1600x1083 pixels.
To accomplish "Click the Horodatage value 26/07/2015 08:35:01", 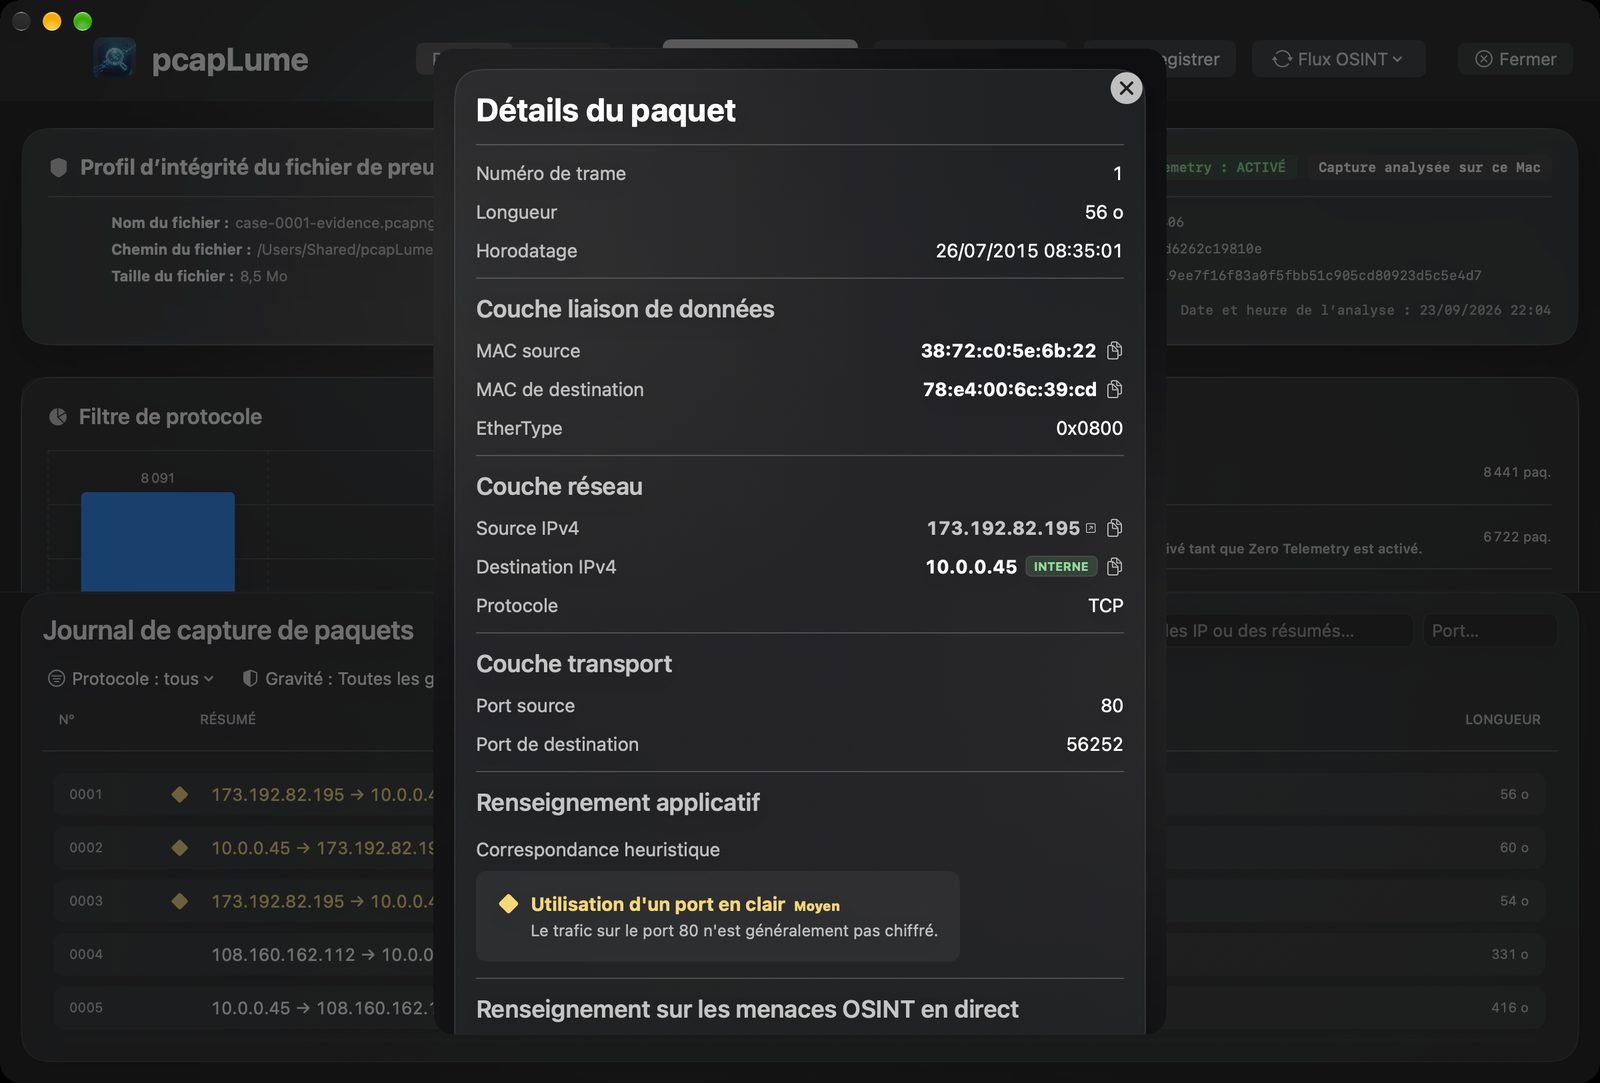I will 1029,251.
